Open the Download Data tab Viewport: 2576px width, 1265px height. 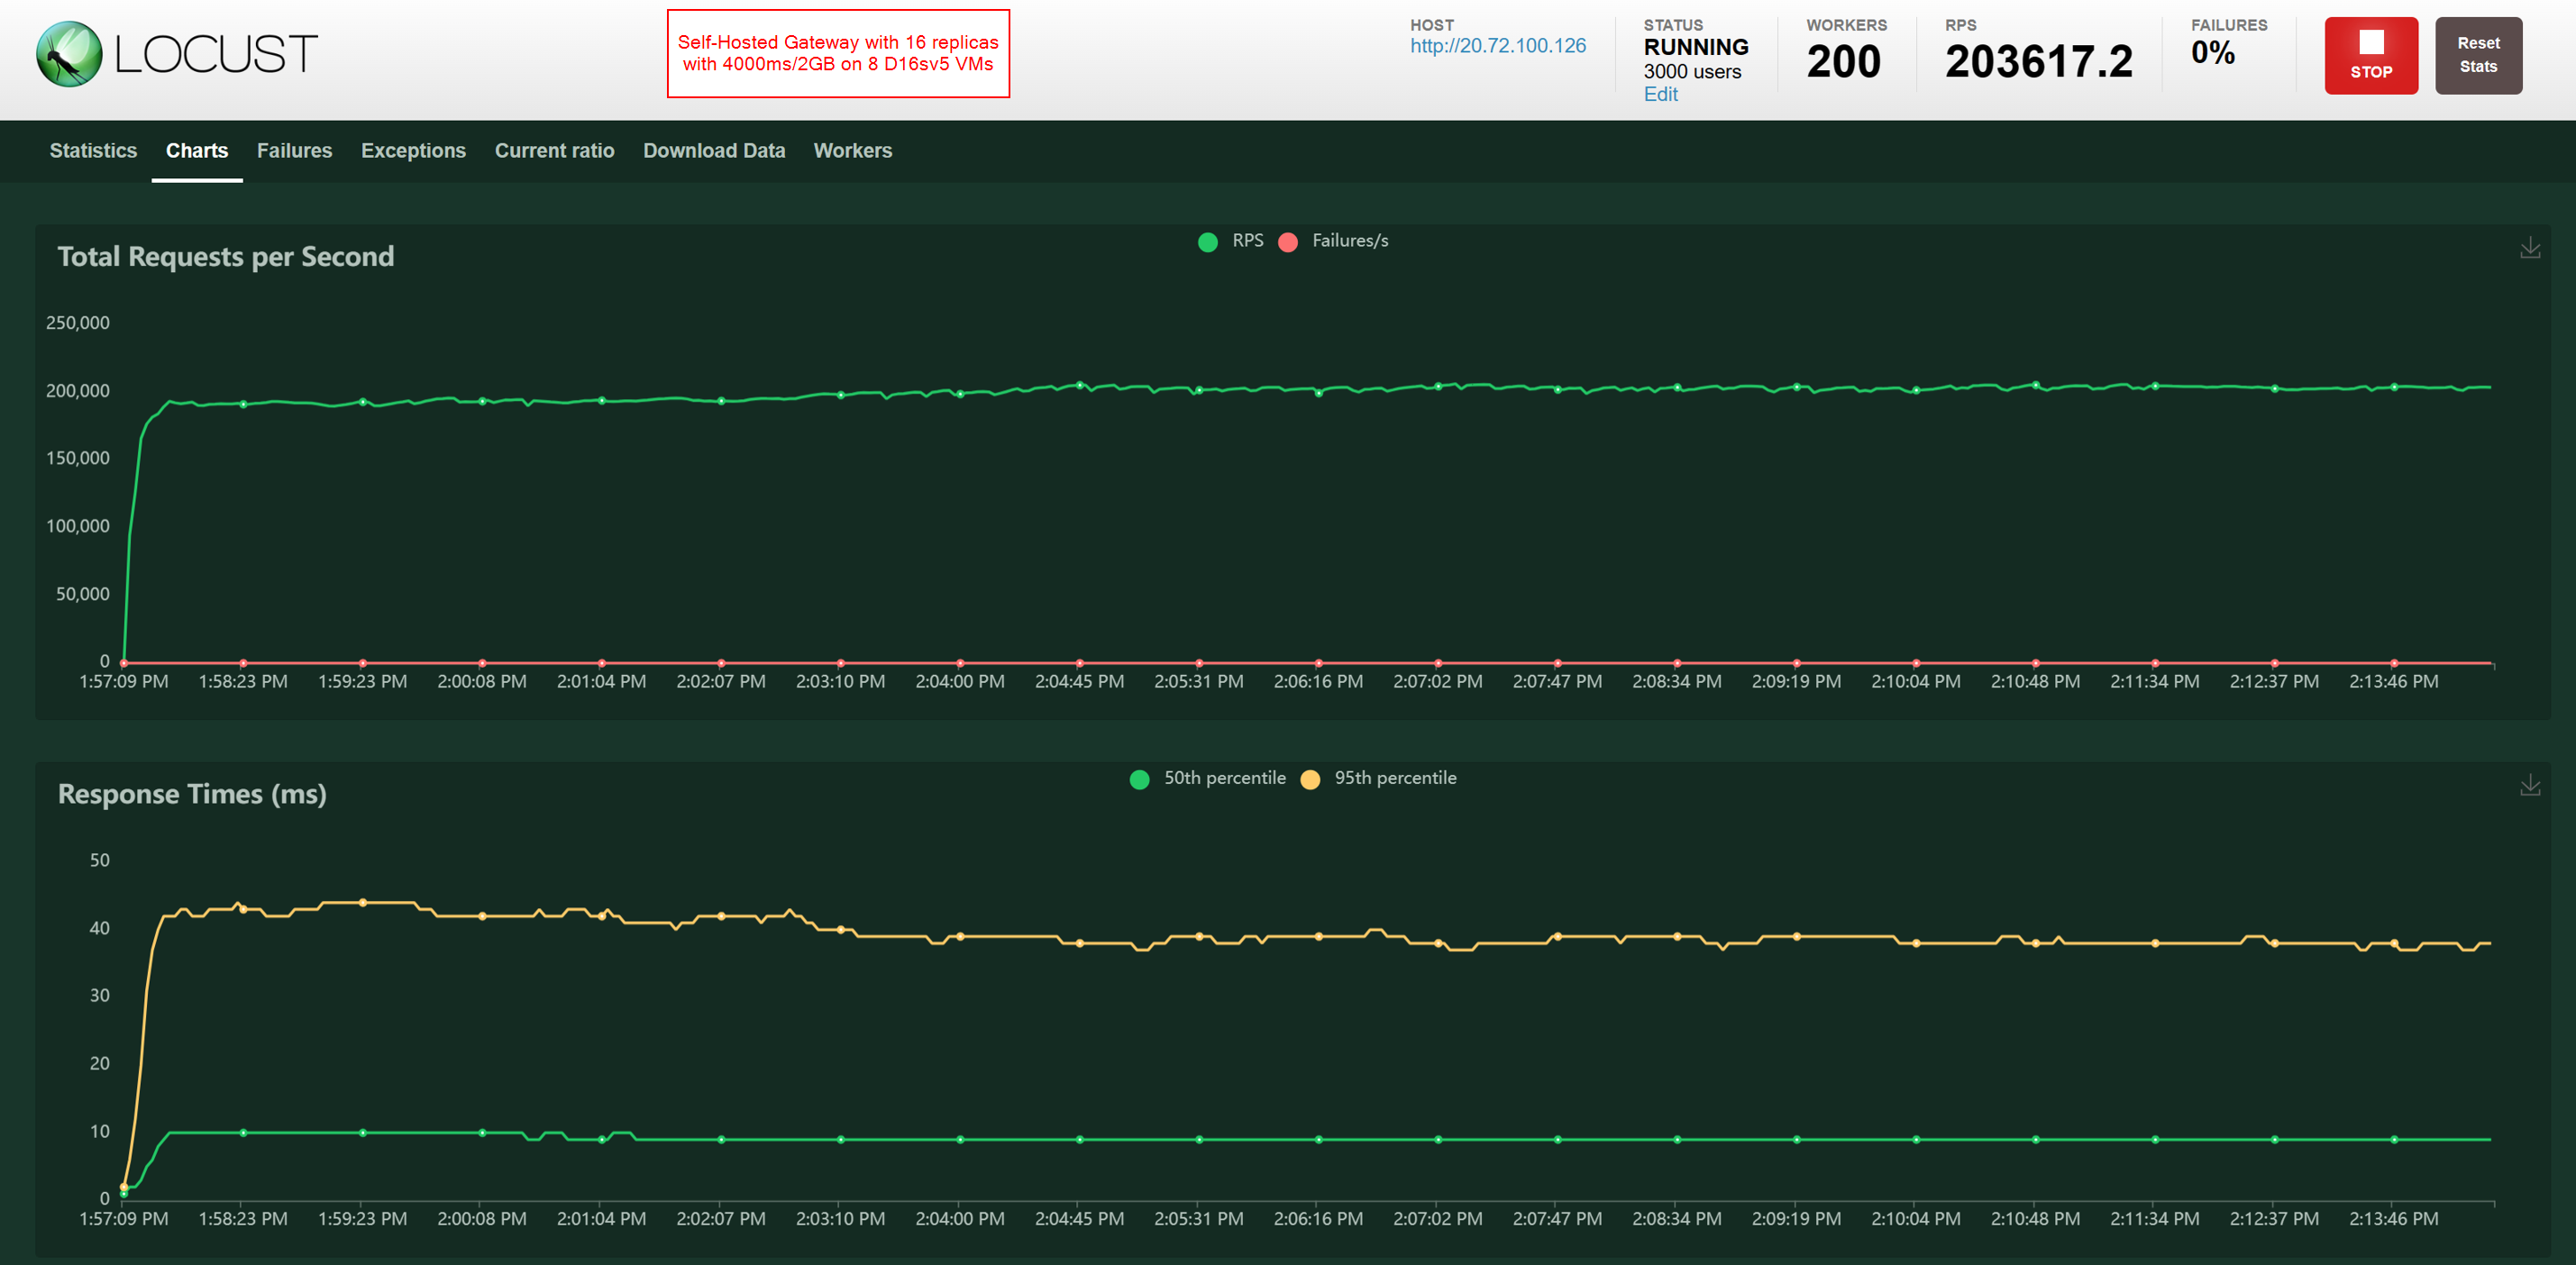coord(713,151)
